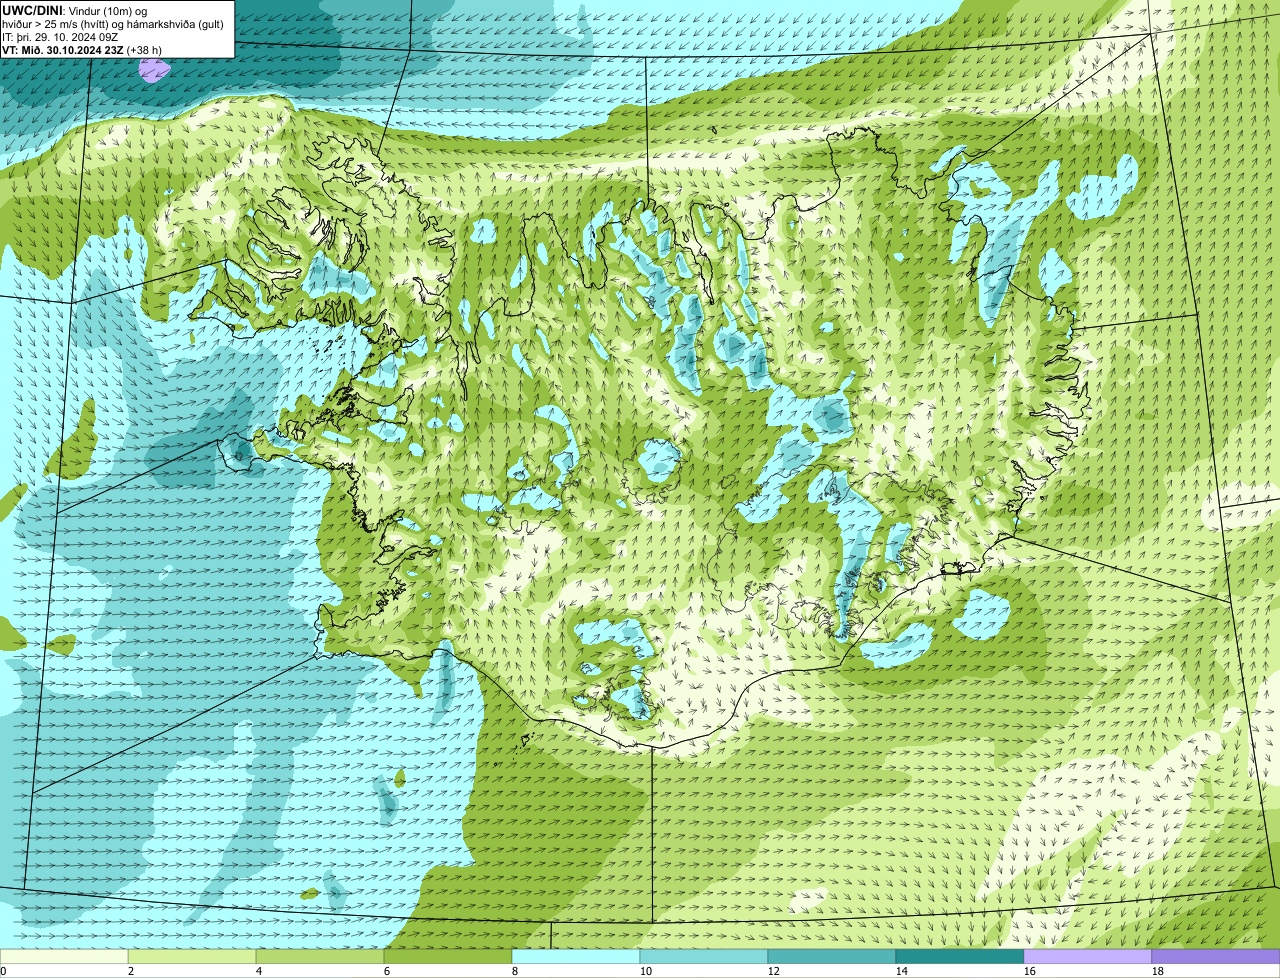Click the scale label "18"

tap(1158, 971)
